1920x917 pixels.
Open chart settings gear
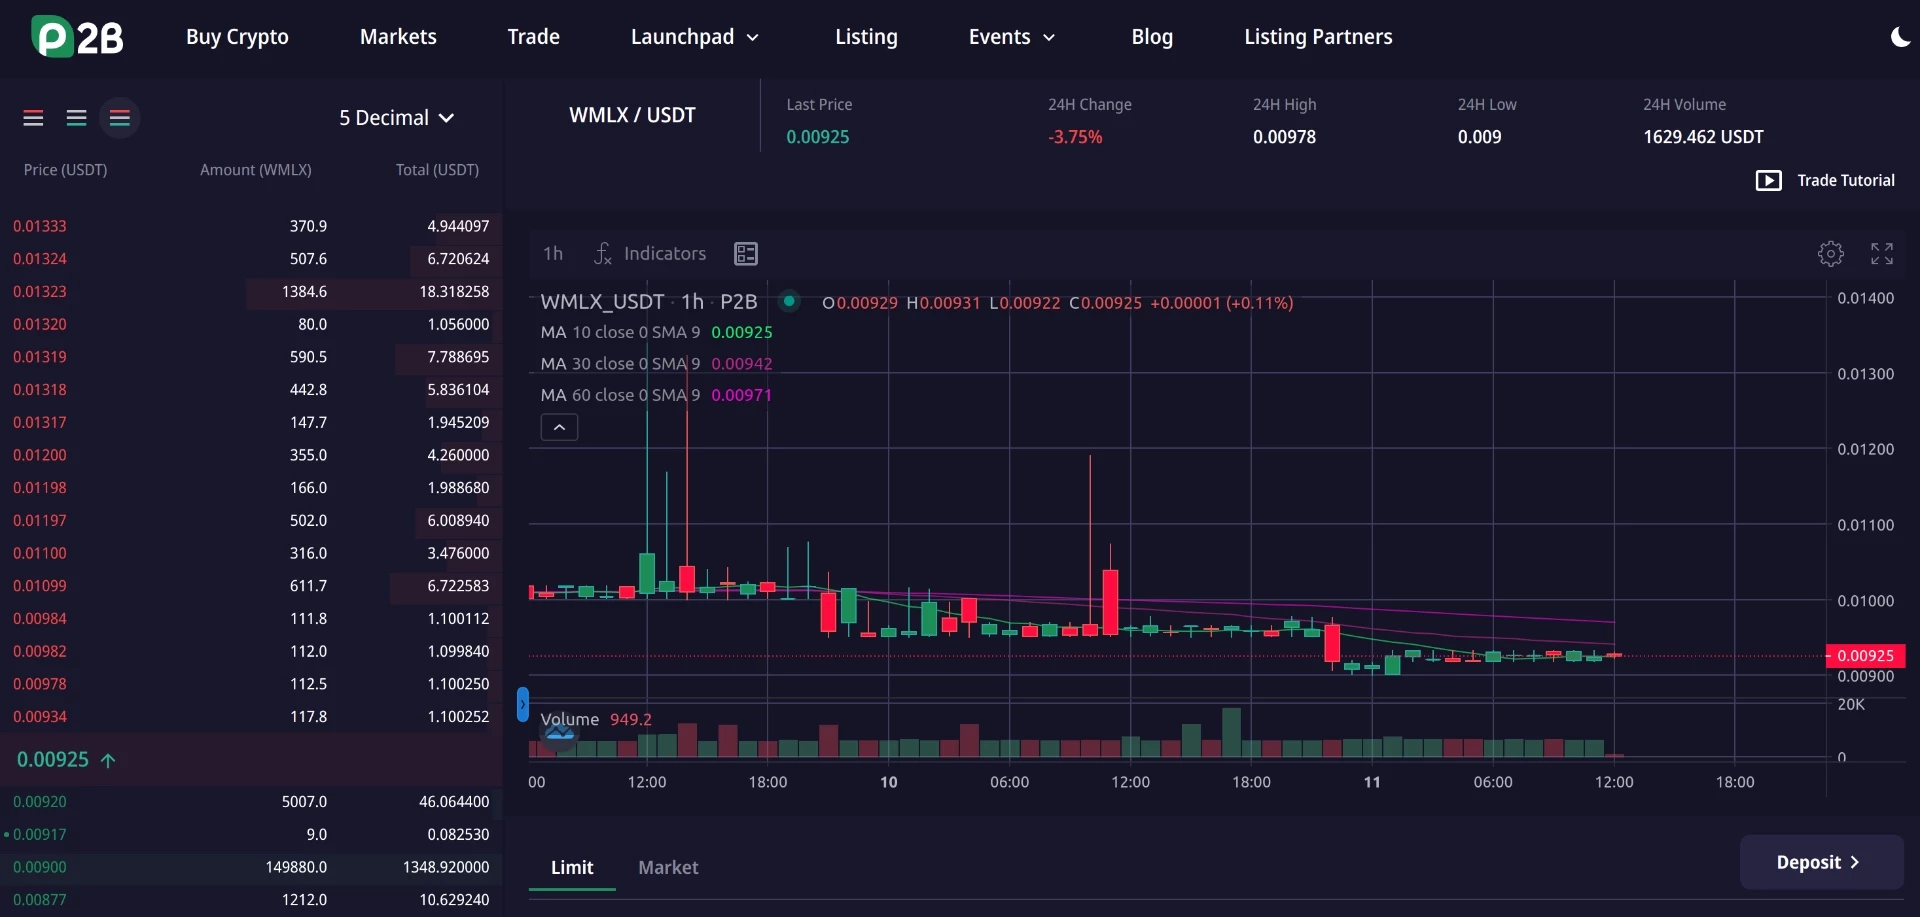pos(1830,254)
